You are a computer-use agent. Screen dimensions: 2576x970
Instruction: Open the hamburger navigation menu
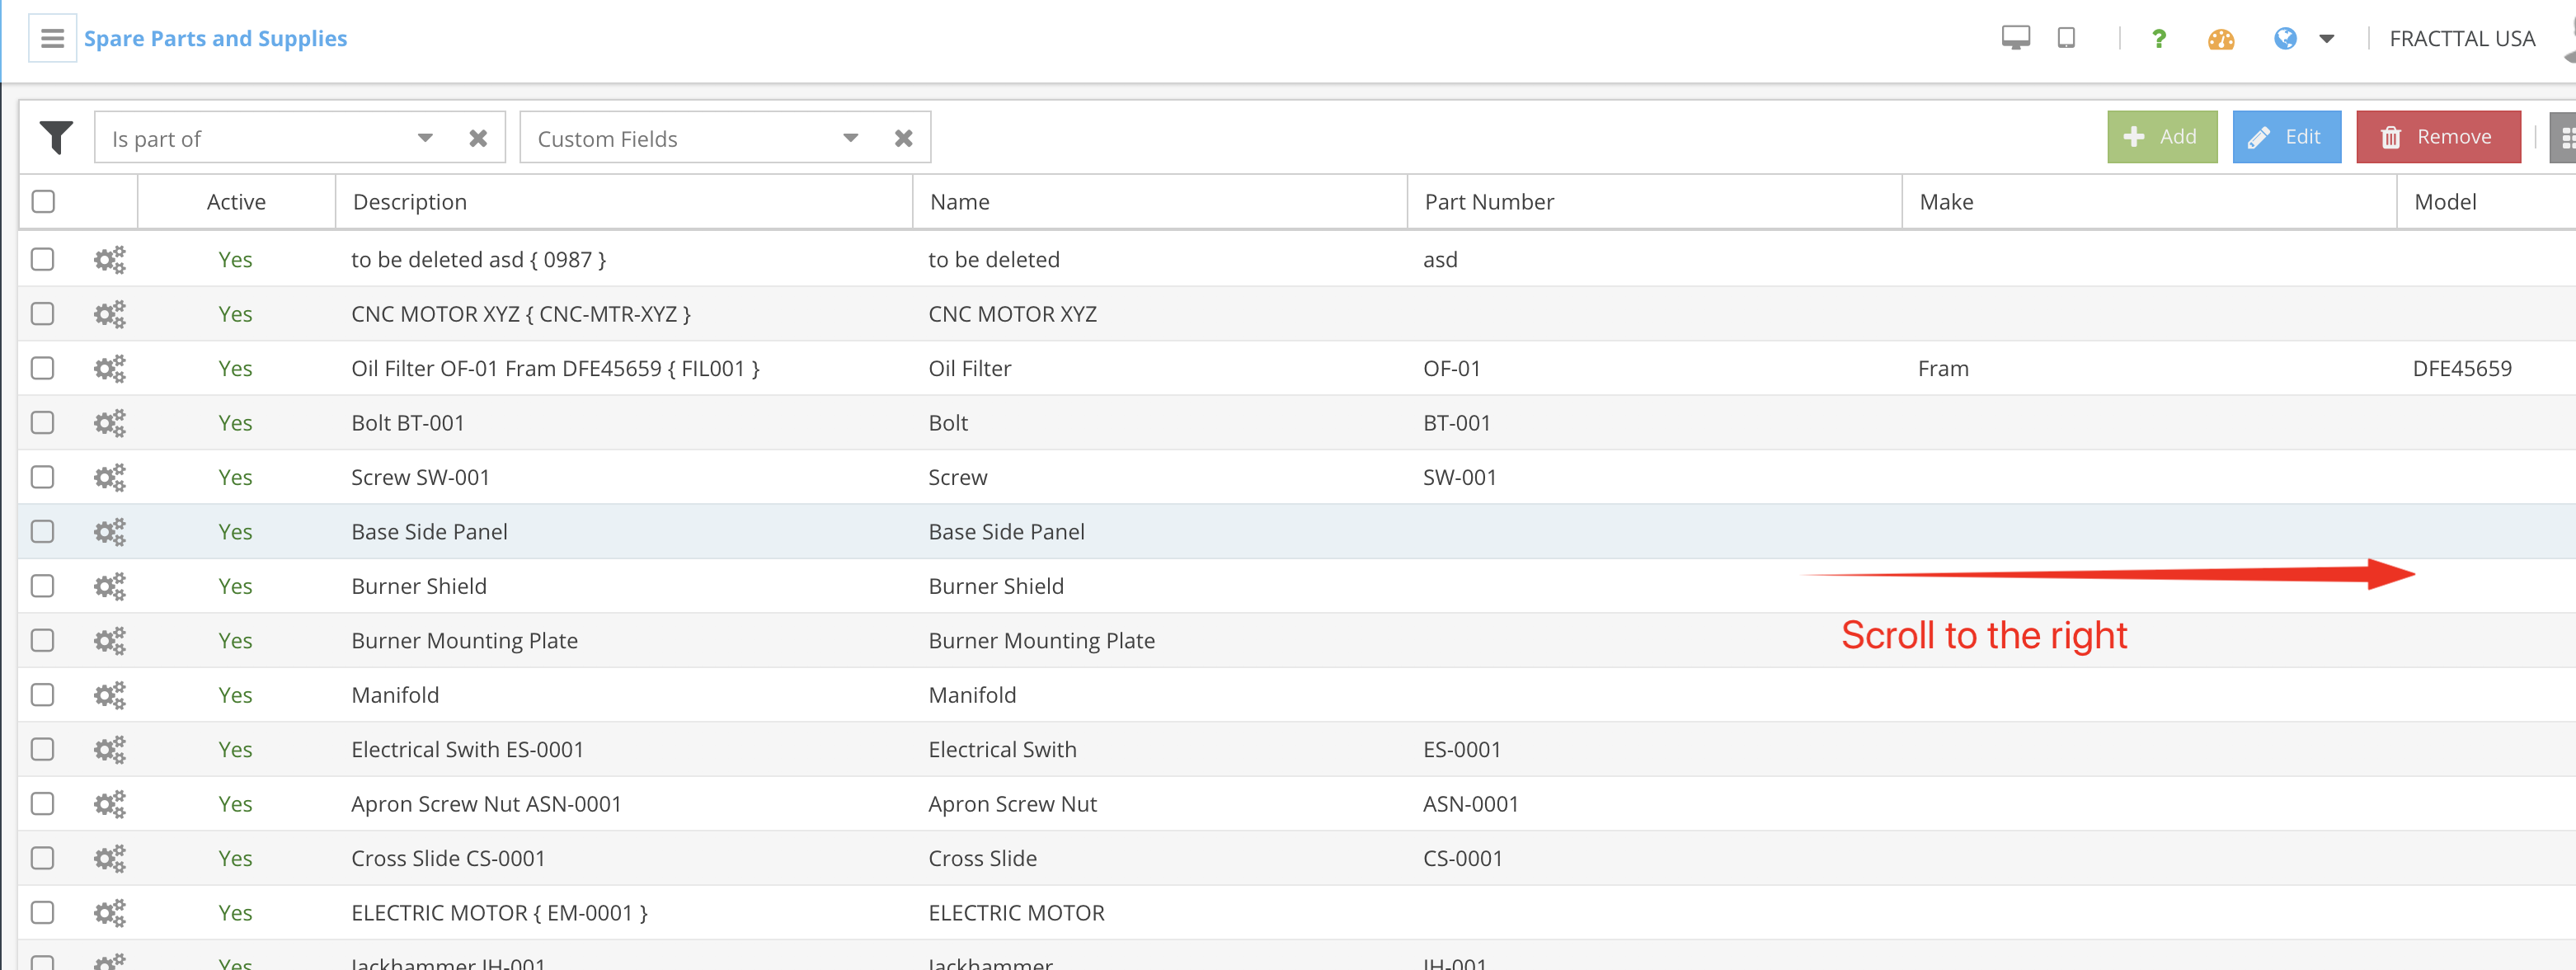52,39
